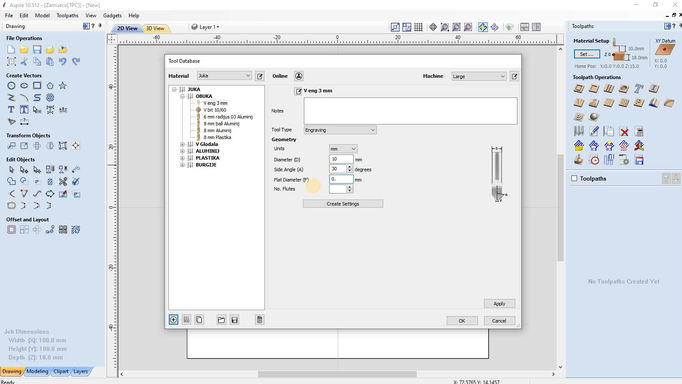Select the 8 mm Plastika tool in tree
This screenshot has width=682, height=384.
[217, 137]
